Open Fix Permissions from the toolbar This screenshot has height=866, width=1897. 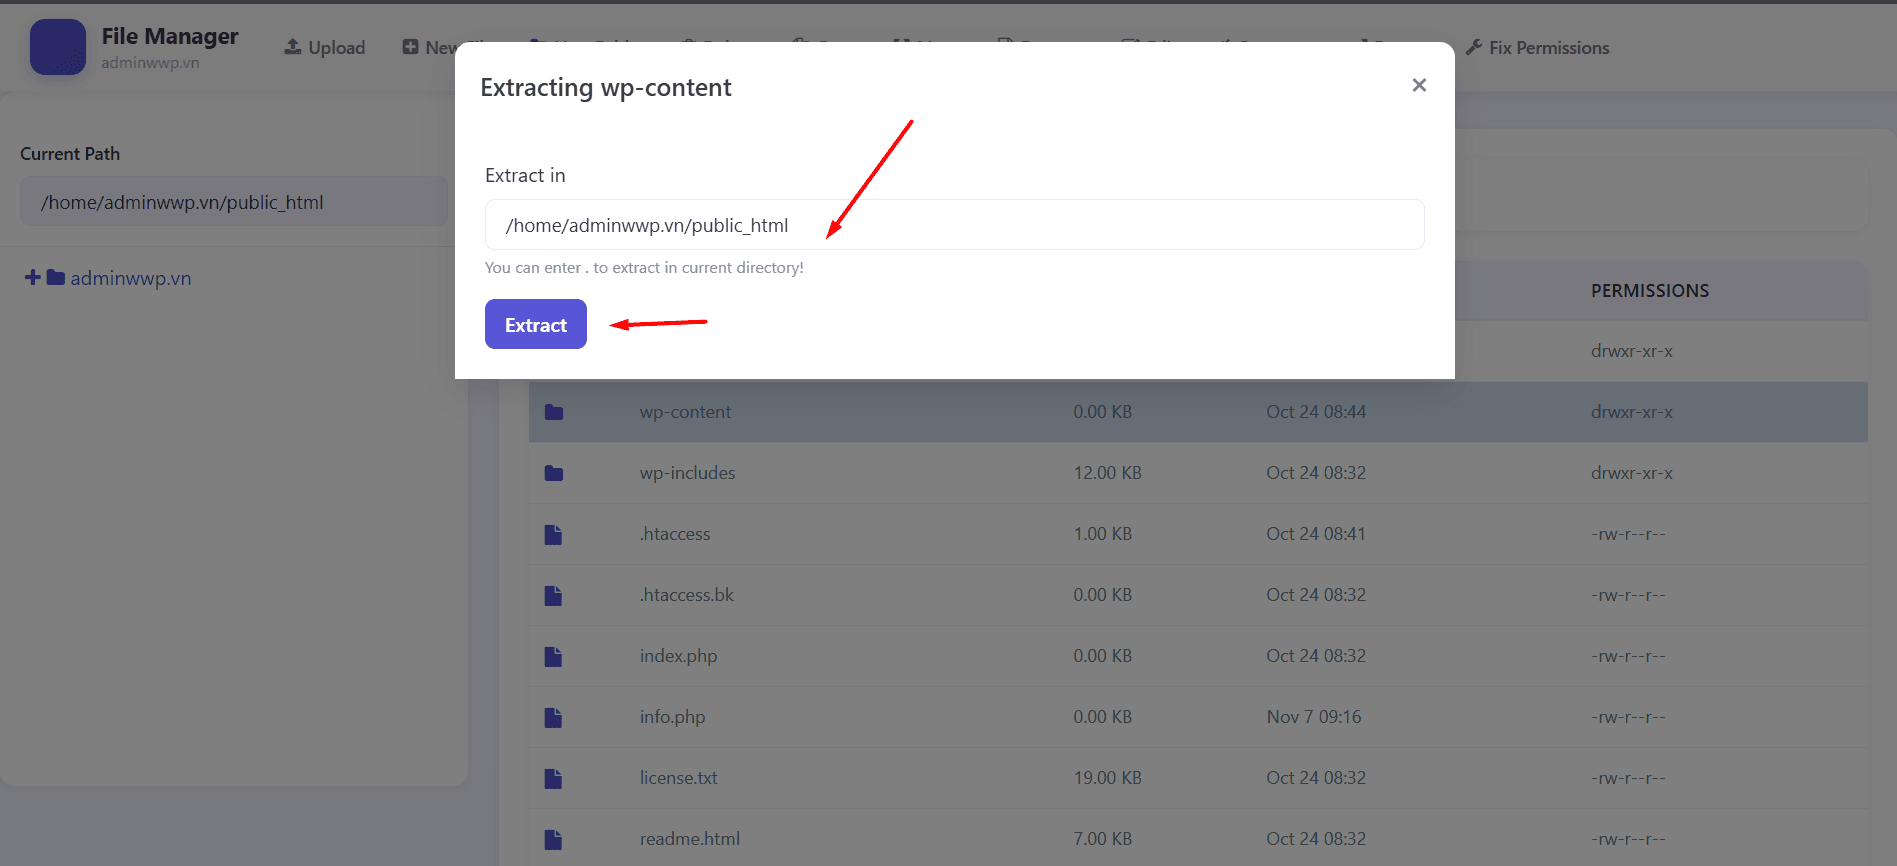point(1537,47)
